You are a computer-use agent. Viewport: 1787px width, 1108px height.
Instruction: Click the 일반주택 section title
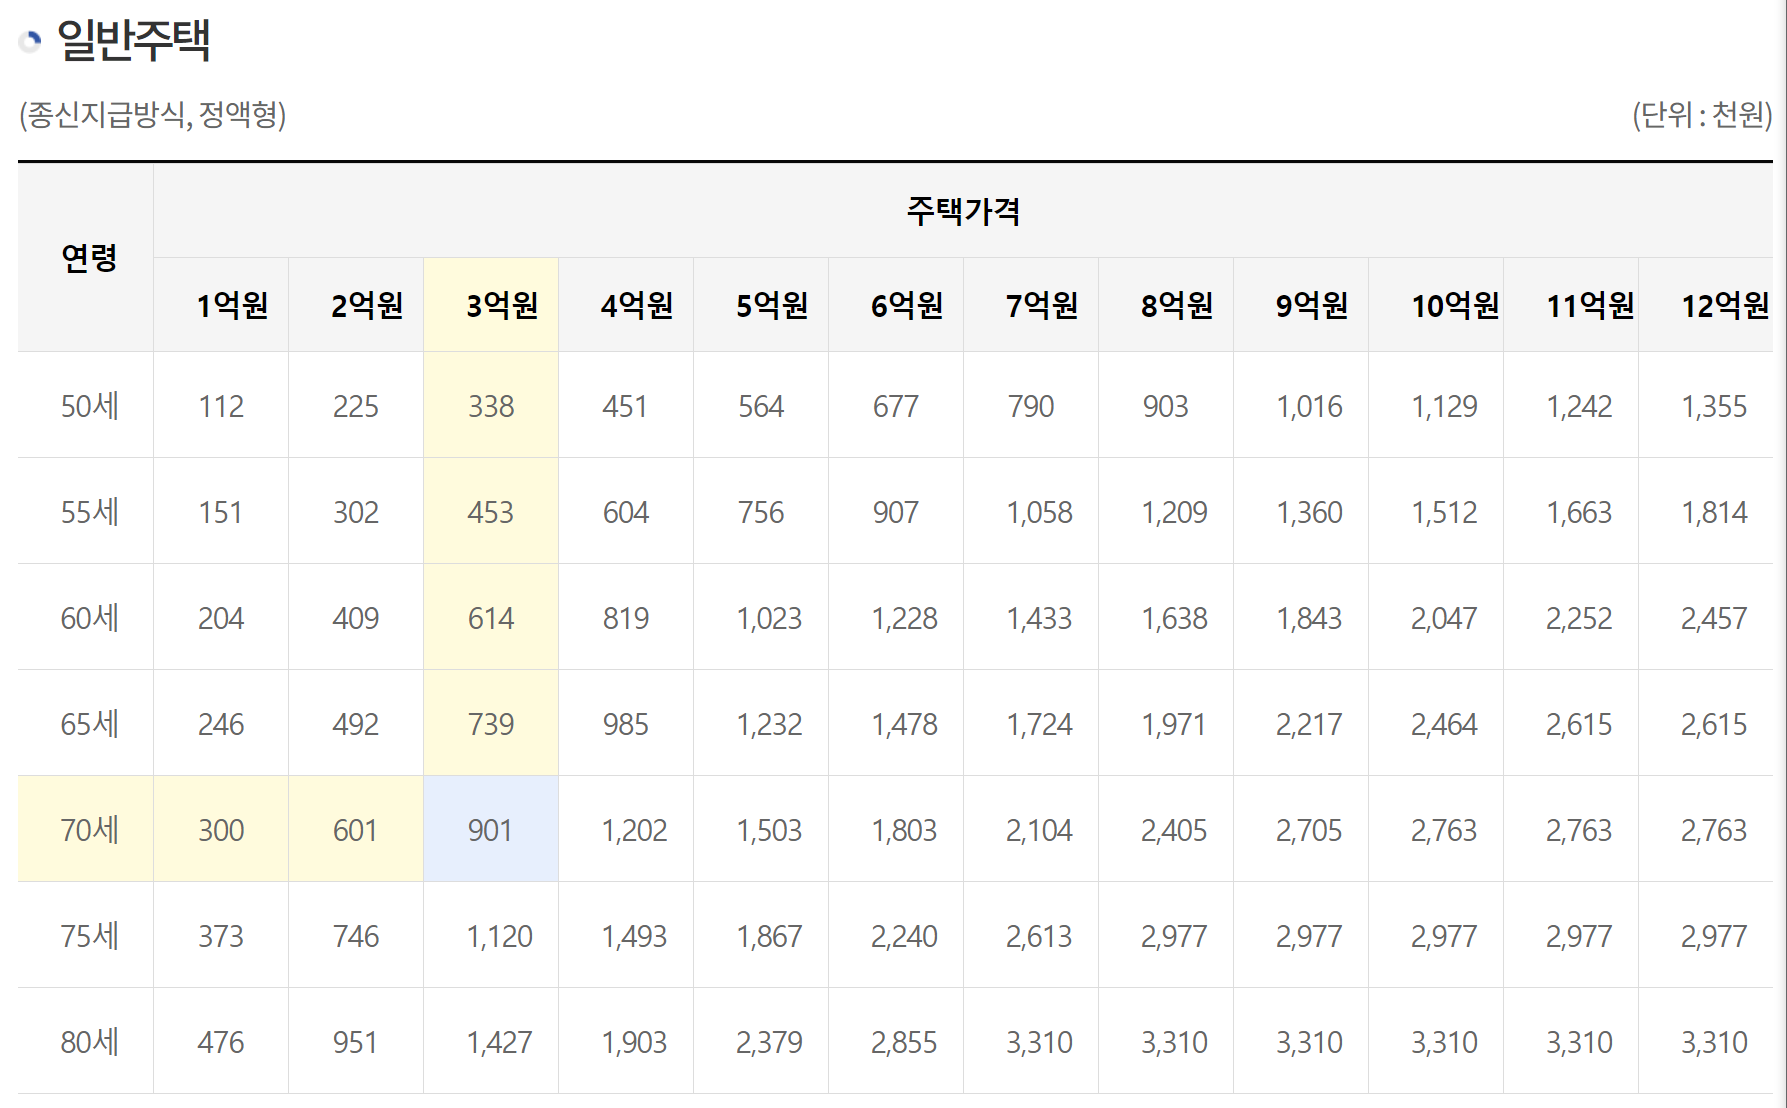pyautogui.click(x=133, y=40)
